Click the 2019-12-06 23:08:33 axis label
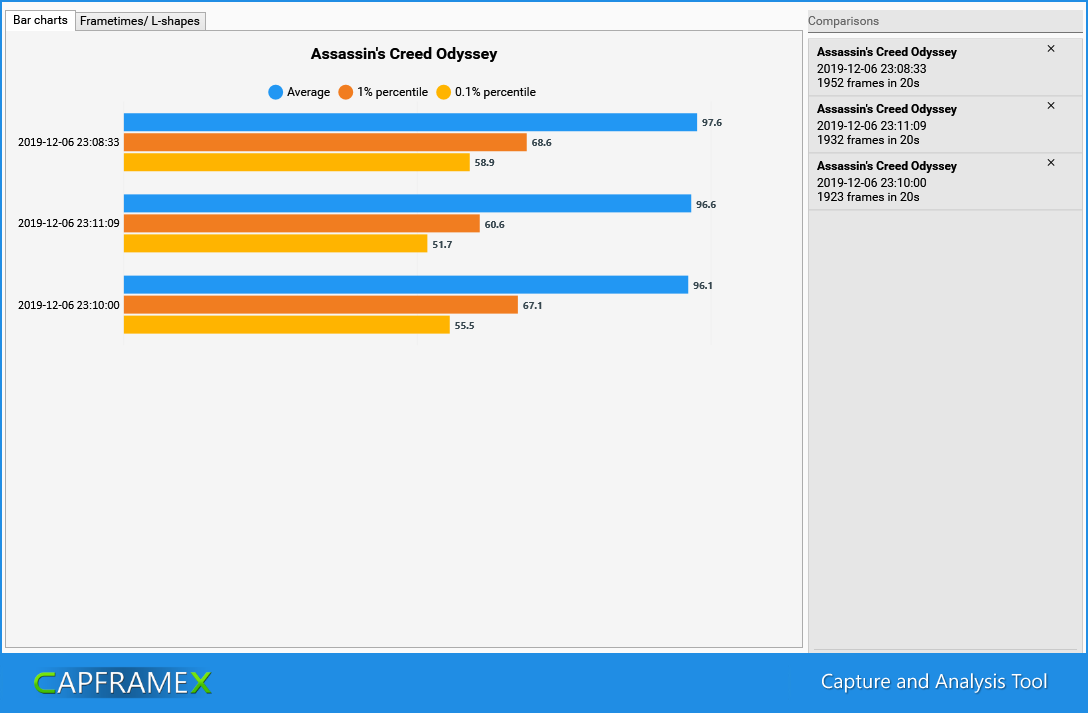This screenshot has width=1088, height=713. pos(69,142)
